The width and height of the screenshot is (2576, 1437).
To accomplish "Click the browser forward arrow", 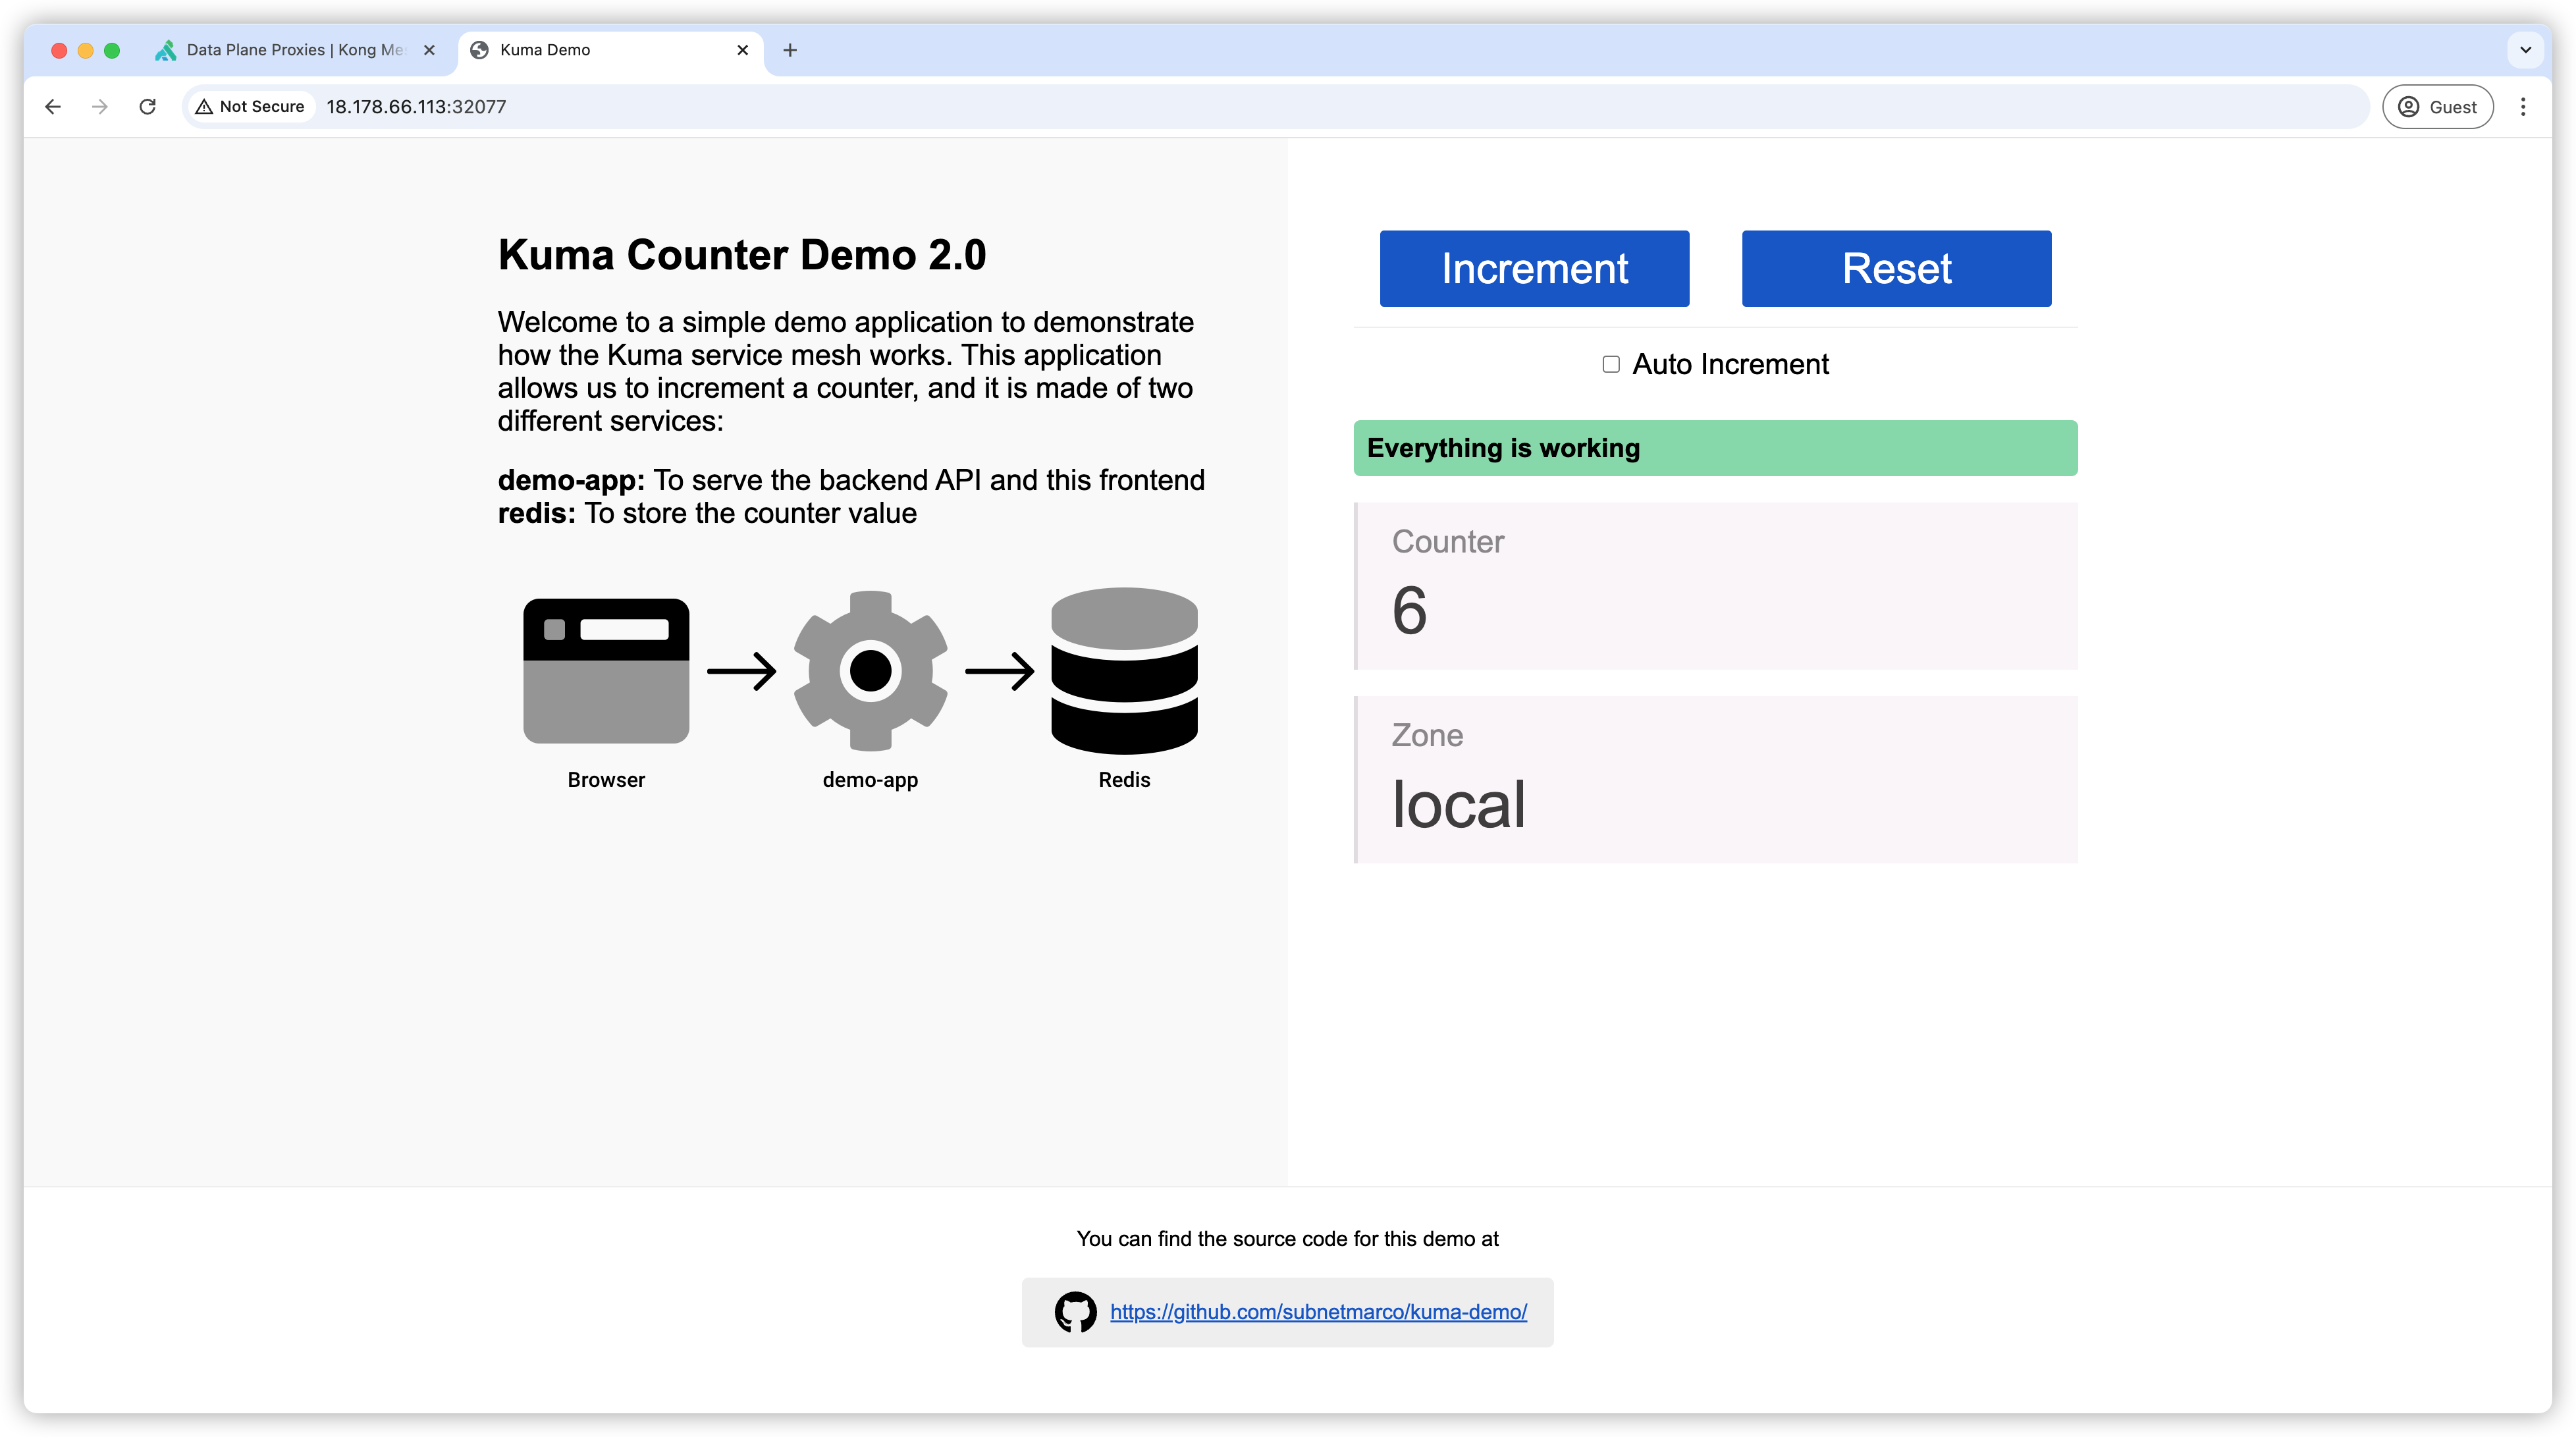I will 99,106.
